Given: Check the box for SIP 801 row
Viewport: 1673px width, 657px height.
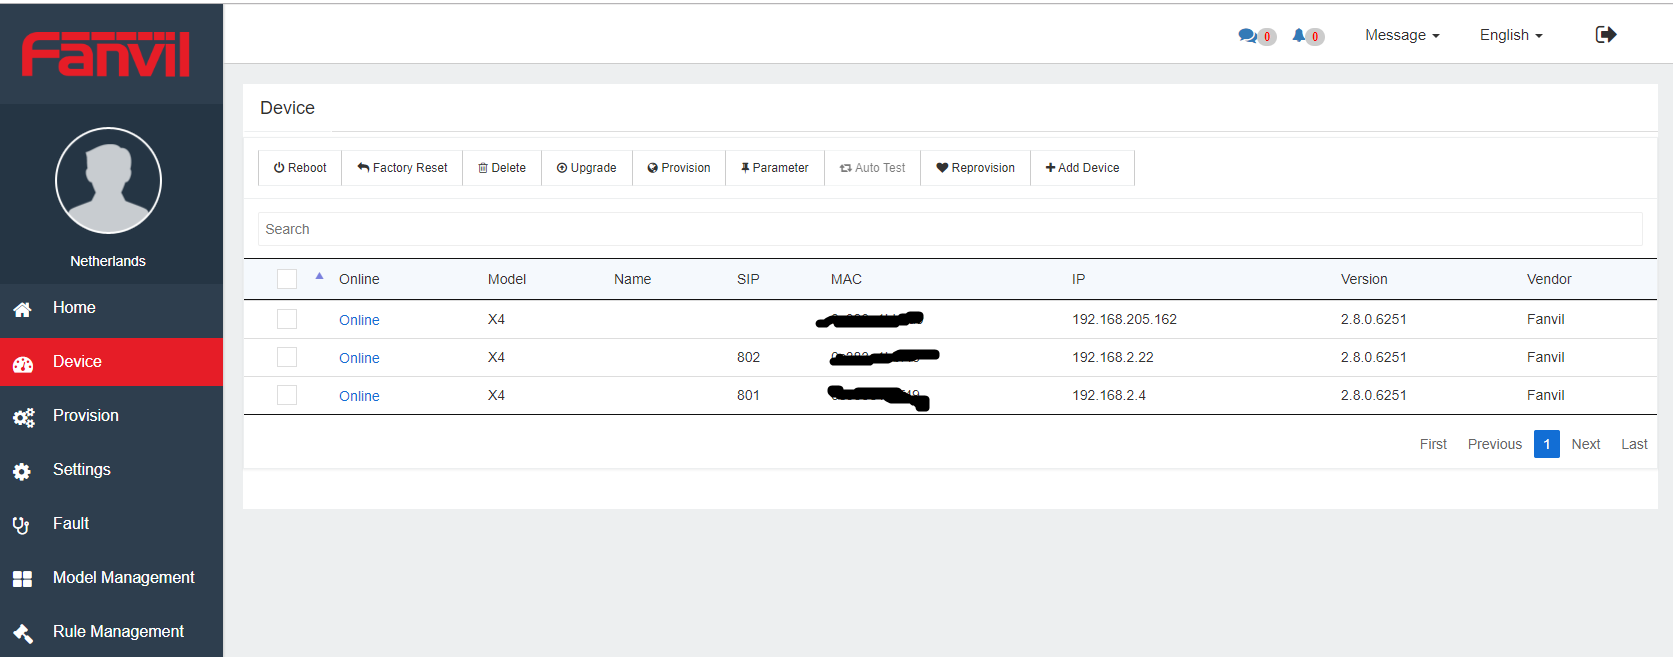Looking at the screenshot, I should click(287, 395).
